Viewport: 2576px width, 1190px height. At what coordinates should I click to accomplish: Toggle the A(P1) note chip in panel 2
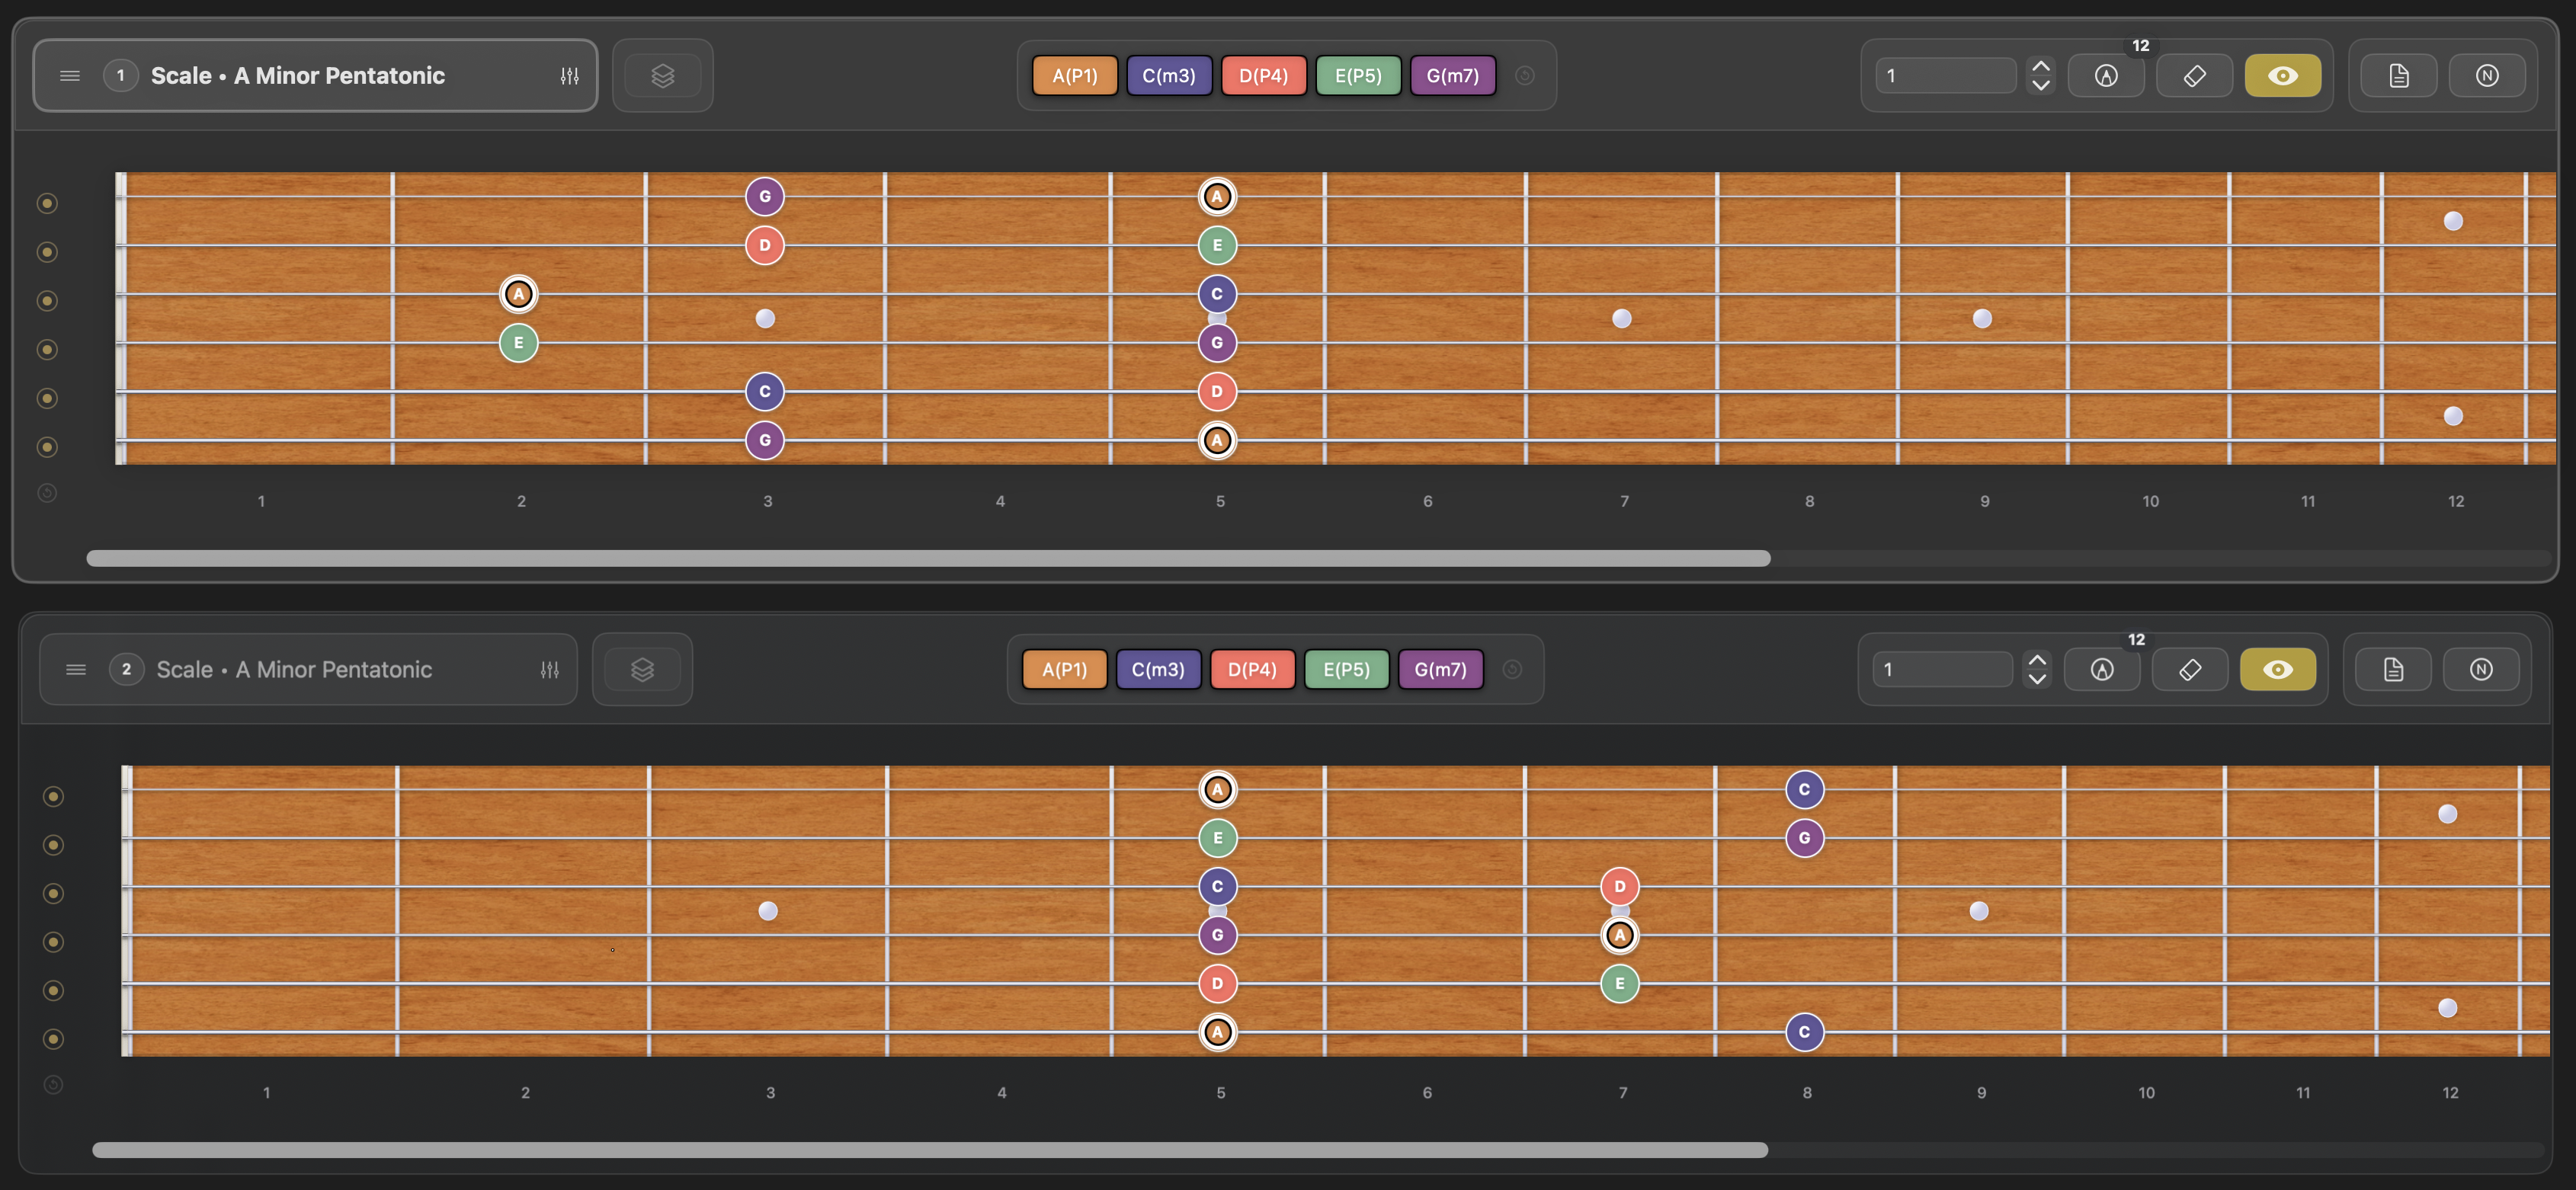pos(1065,670)
